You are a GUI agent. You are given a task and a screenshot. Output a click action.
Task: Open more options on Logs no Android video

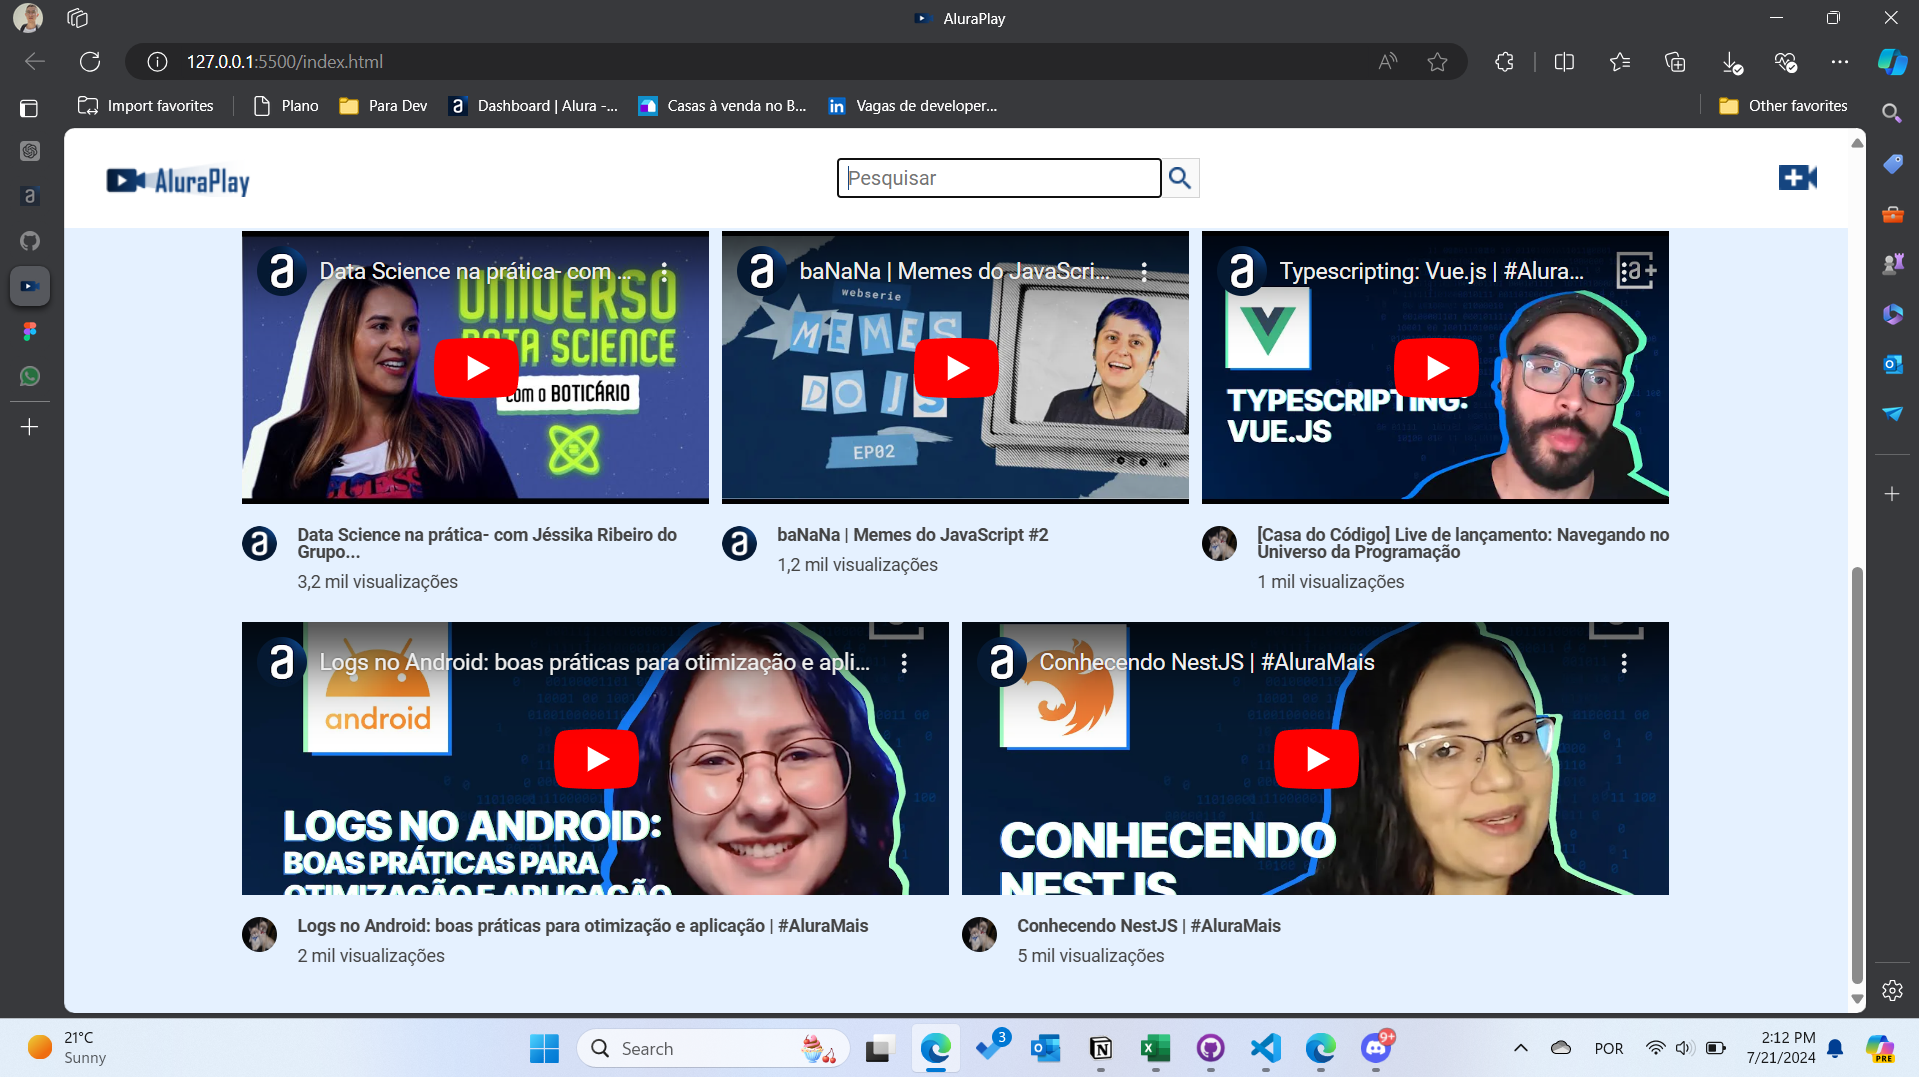[x=904, y=662]
